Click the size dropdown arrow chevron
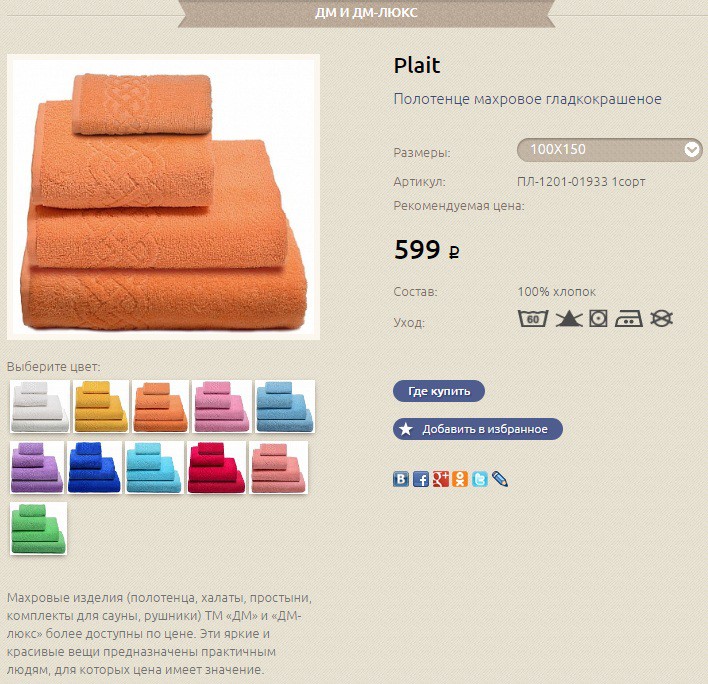Image resolution: width=708 pixels, height=684 pixels. click(x=691, y=149)
